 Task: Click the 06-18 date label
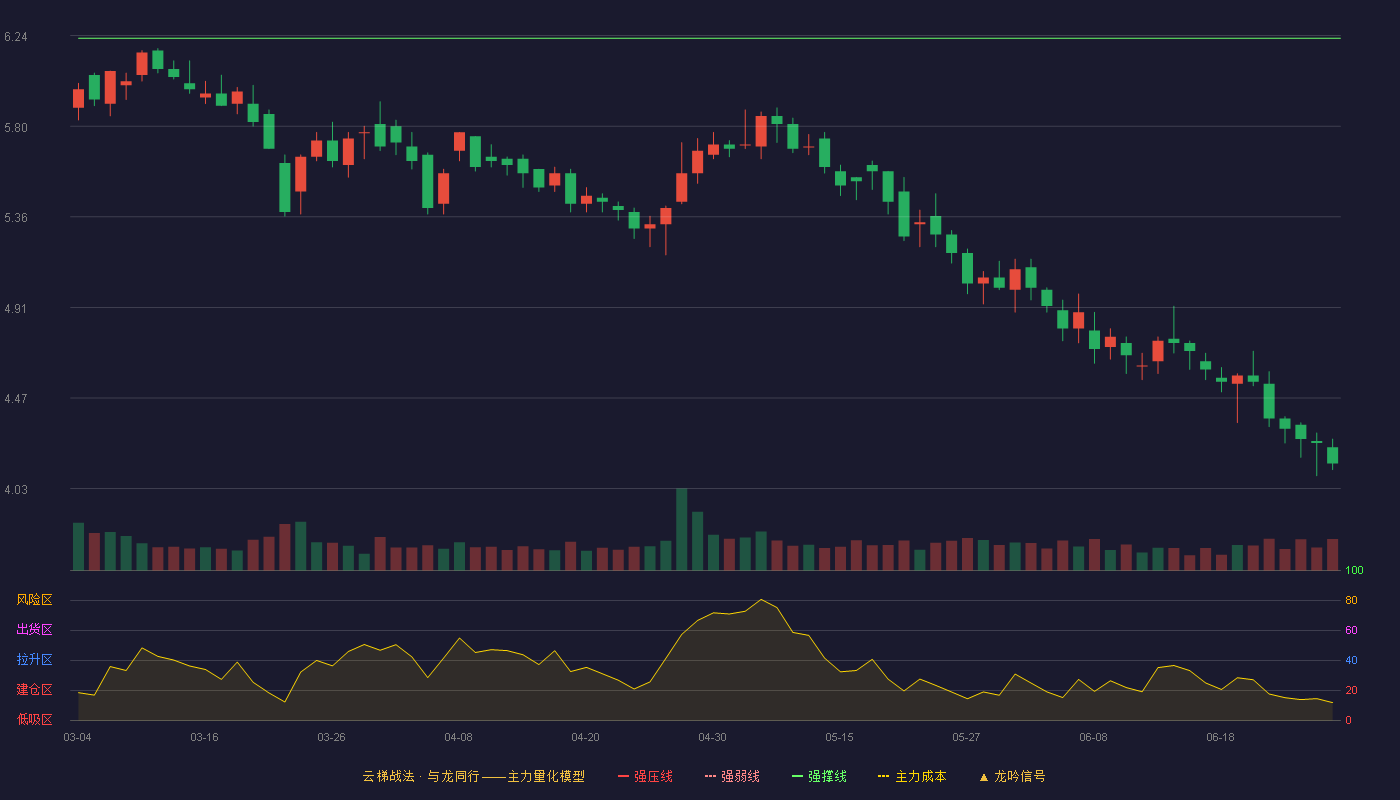[1220, 737]
